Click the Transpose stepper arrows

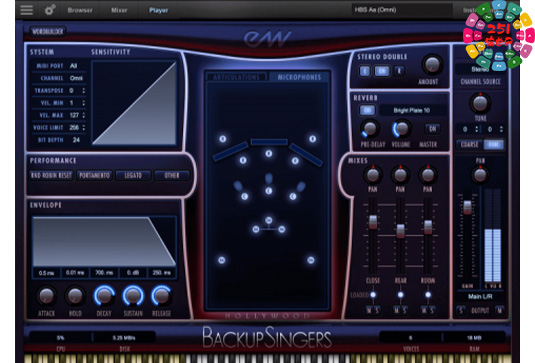pos(84,90)
